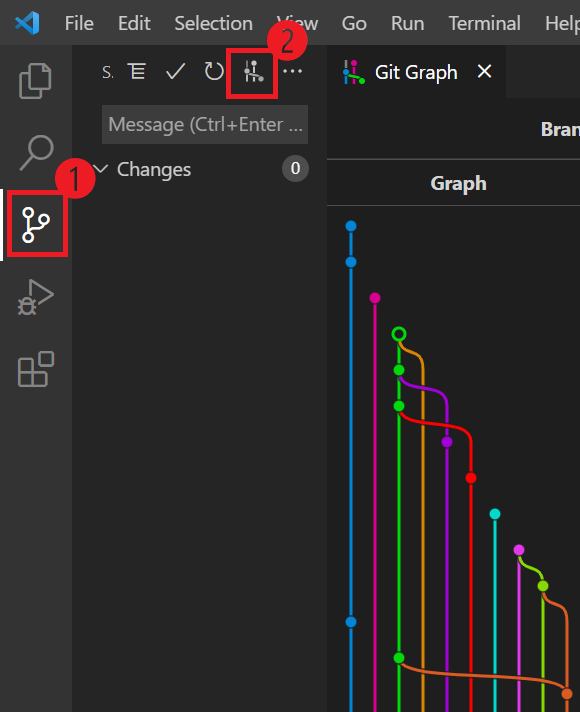The height and width of the screenshot is (712, 580).
Task: Open the Search view in activity bar
Action: [x=36, y=153]
